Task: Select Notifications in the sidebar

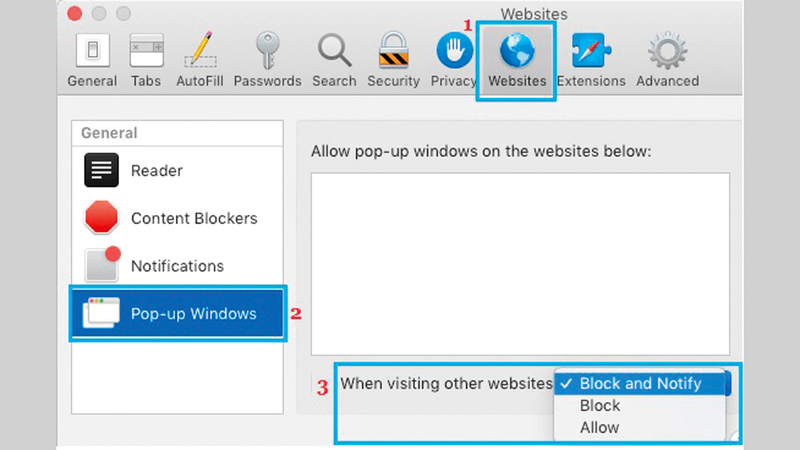Action: pos(177,266)
